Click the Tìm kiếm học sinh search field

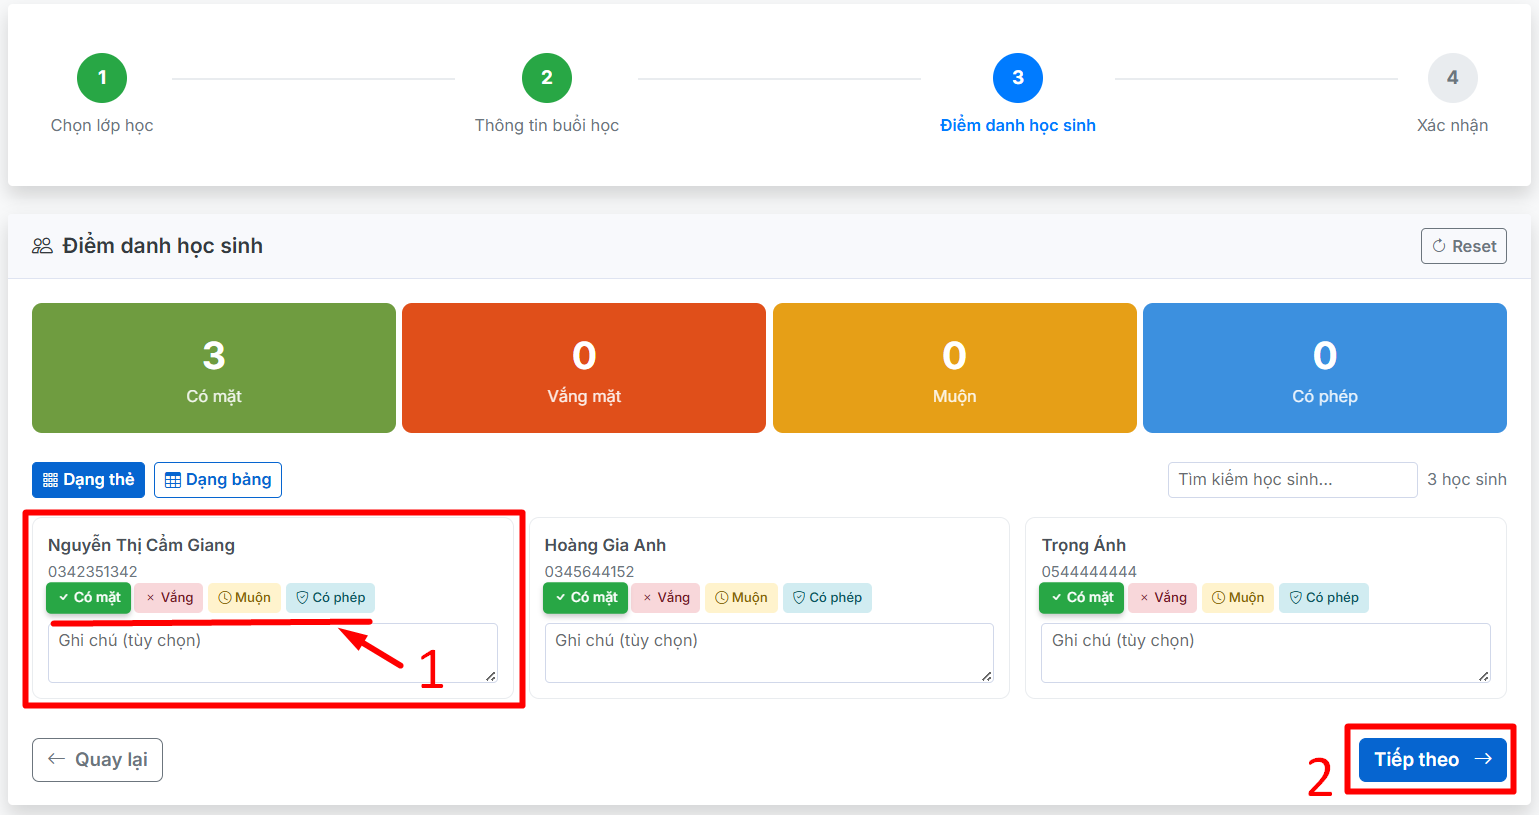(x=1291, y=480)
